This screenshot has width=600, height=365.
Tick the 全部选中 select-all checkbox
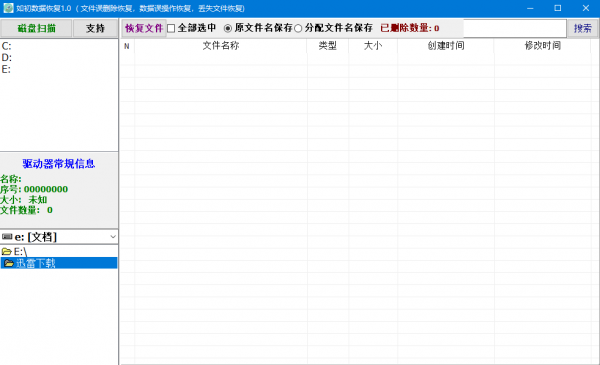(x=171, y=28)
